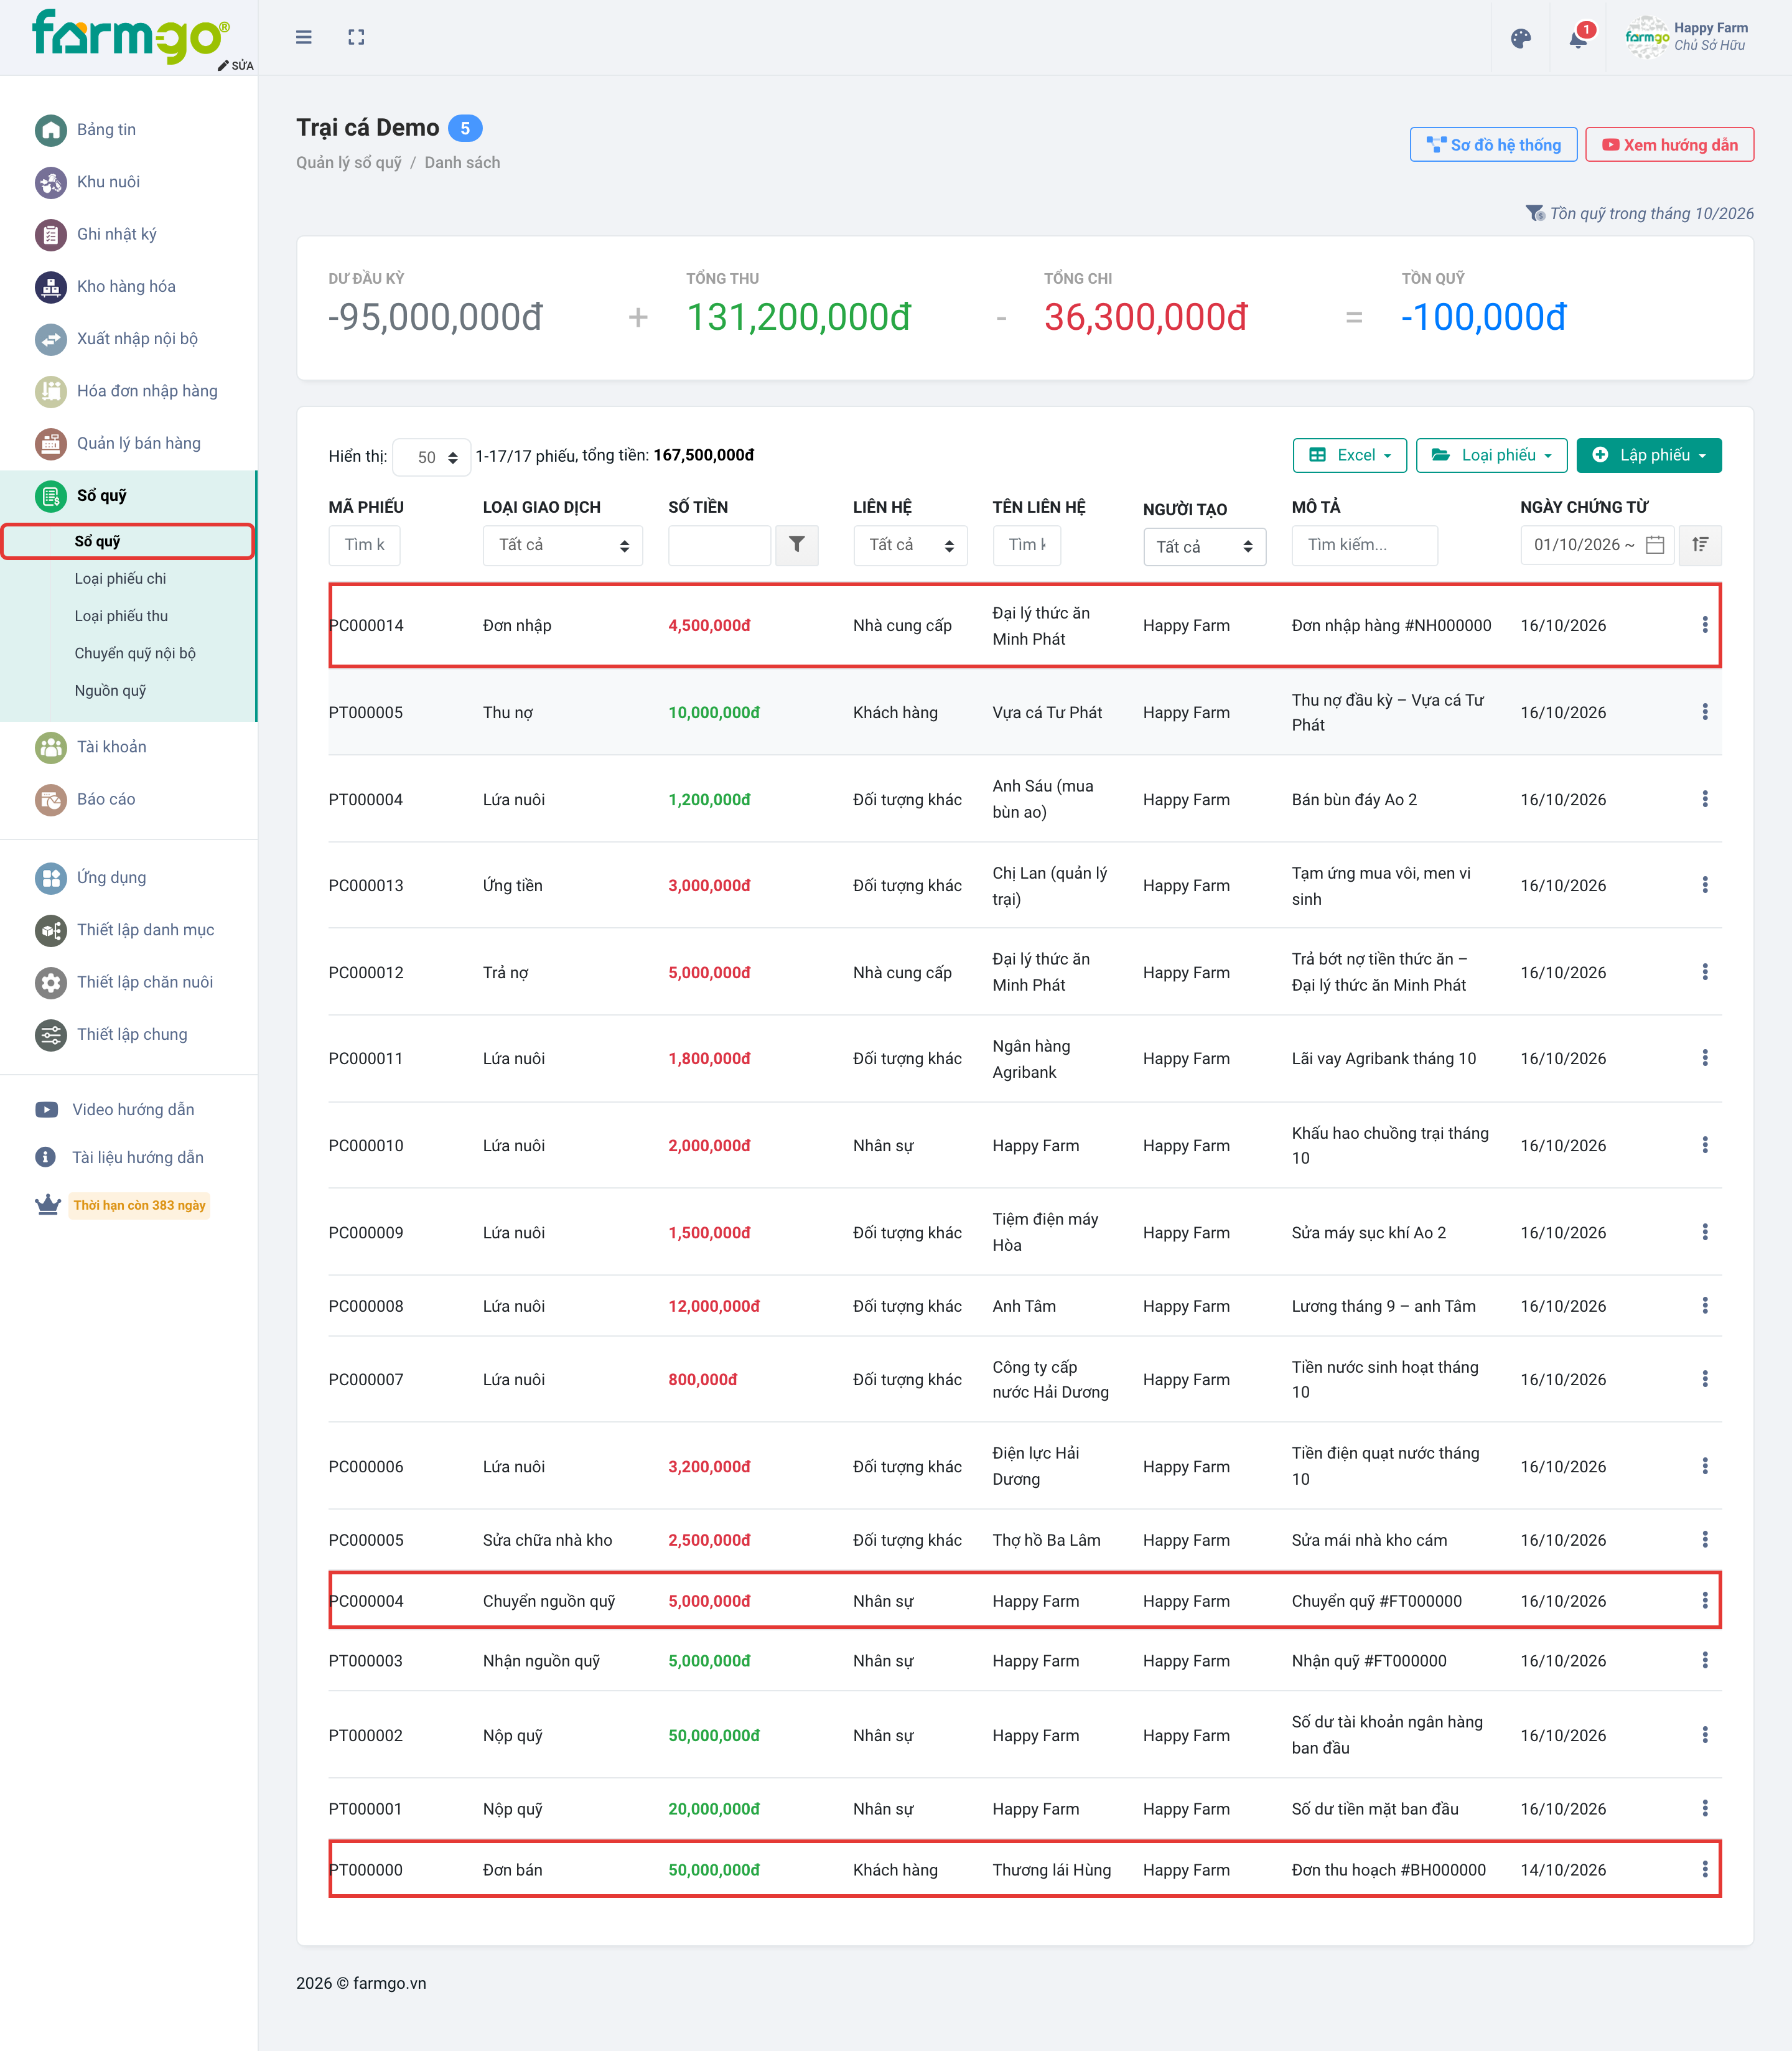
Task: Expand the Loại phiếu dropdown button
Action: click(x=1492, y=455)
